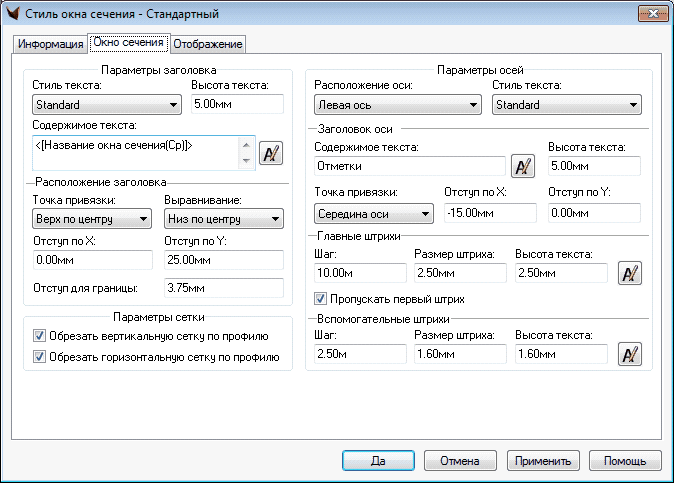Click the Отмена button

461,461
